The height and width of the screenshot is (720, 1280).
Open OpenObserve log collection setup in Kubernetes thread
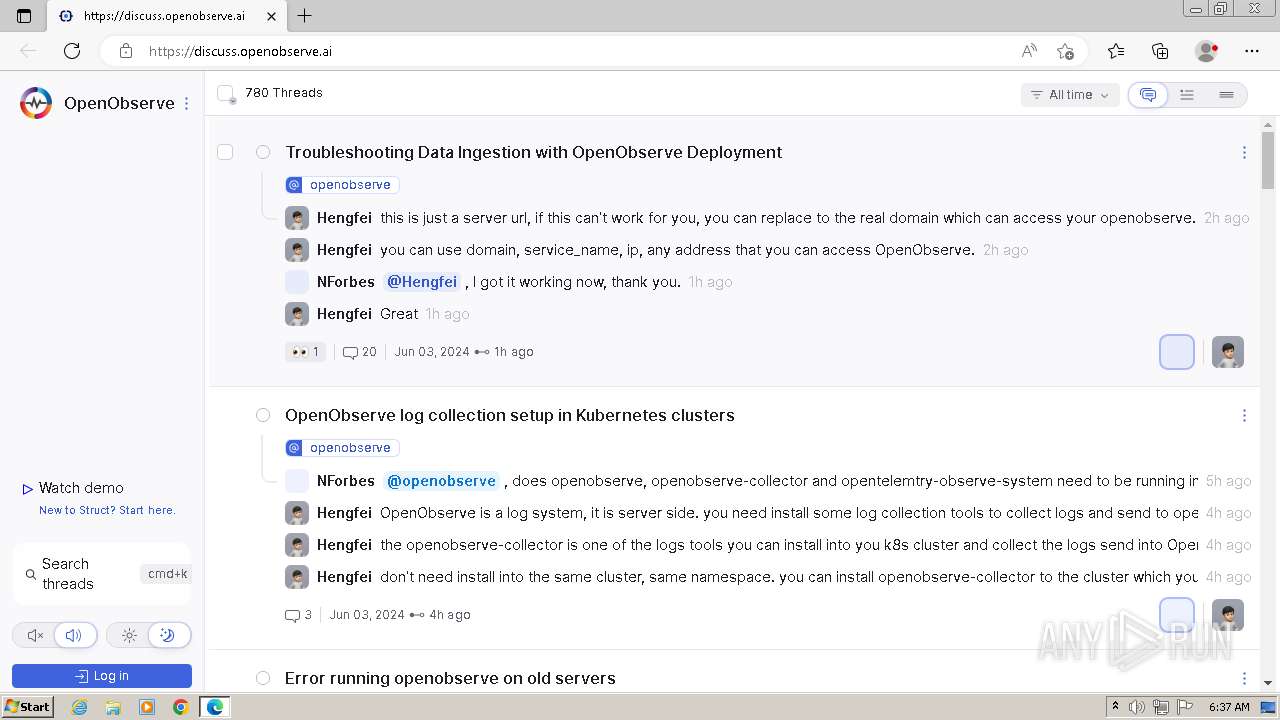coord(510,415)
